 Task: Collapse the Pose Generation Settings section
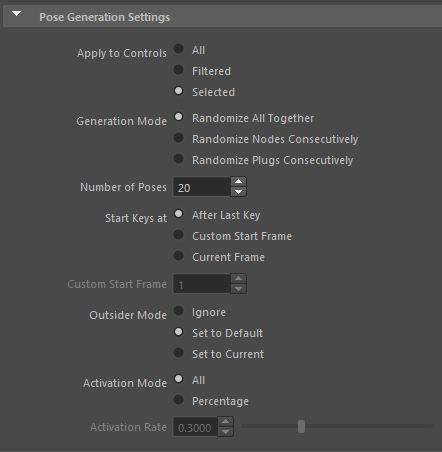pos(16,14)
